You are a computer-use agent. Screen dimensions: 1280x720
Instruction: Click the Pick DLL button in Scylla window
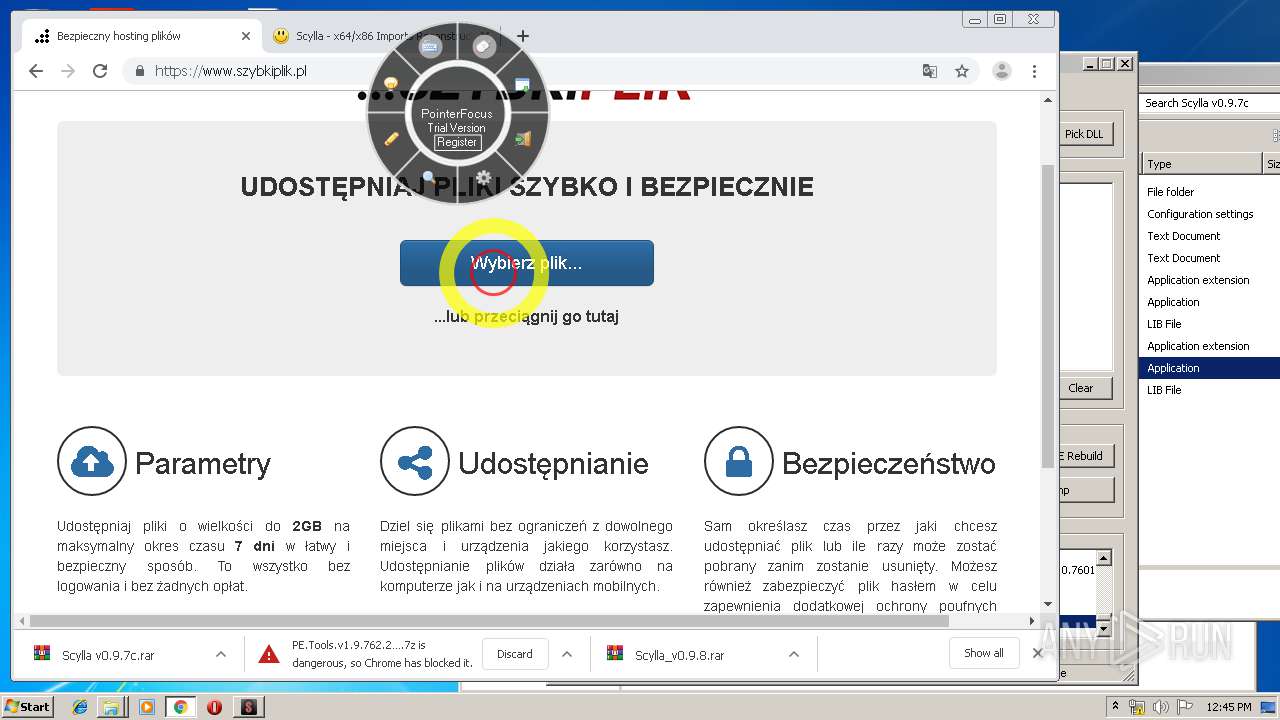[x=1084, y=134]
